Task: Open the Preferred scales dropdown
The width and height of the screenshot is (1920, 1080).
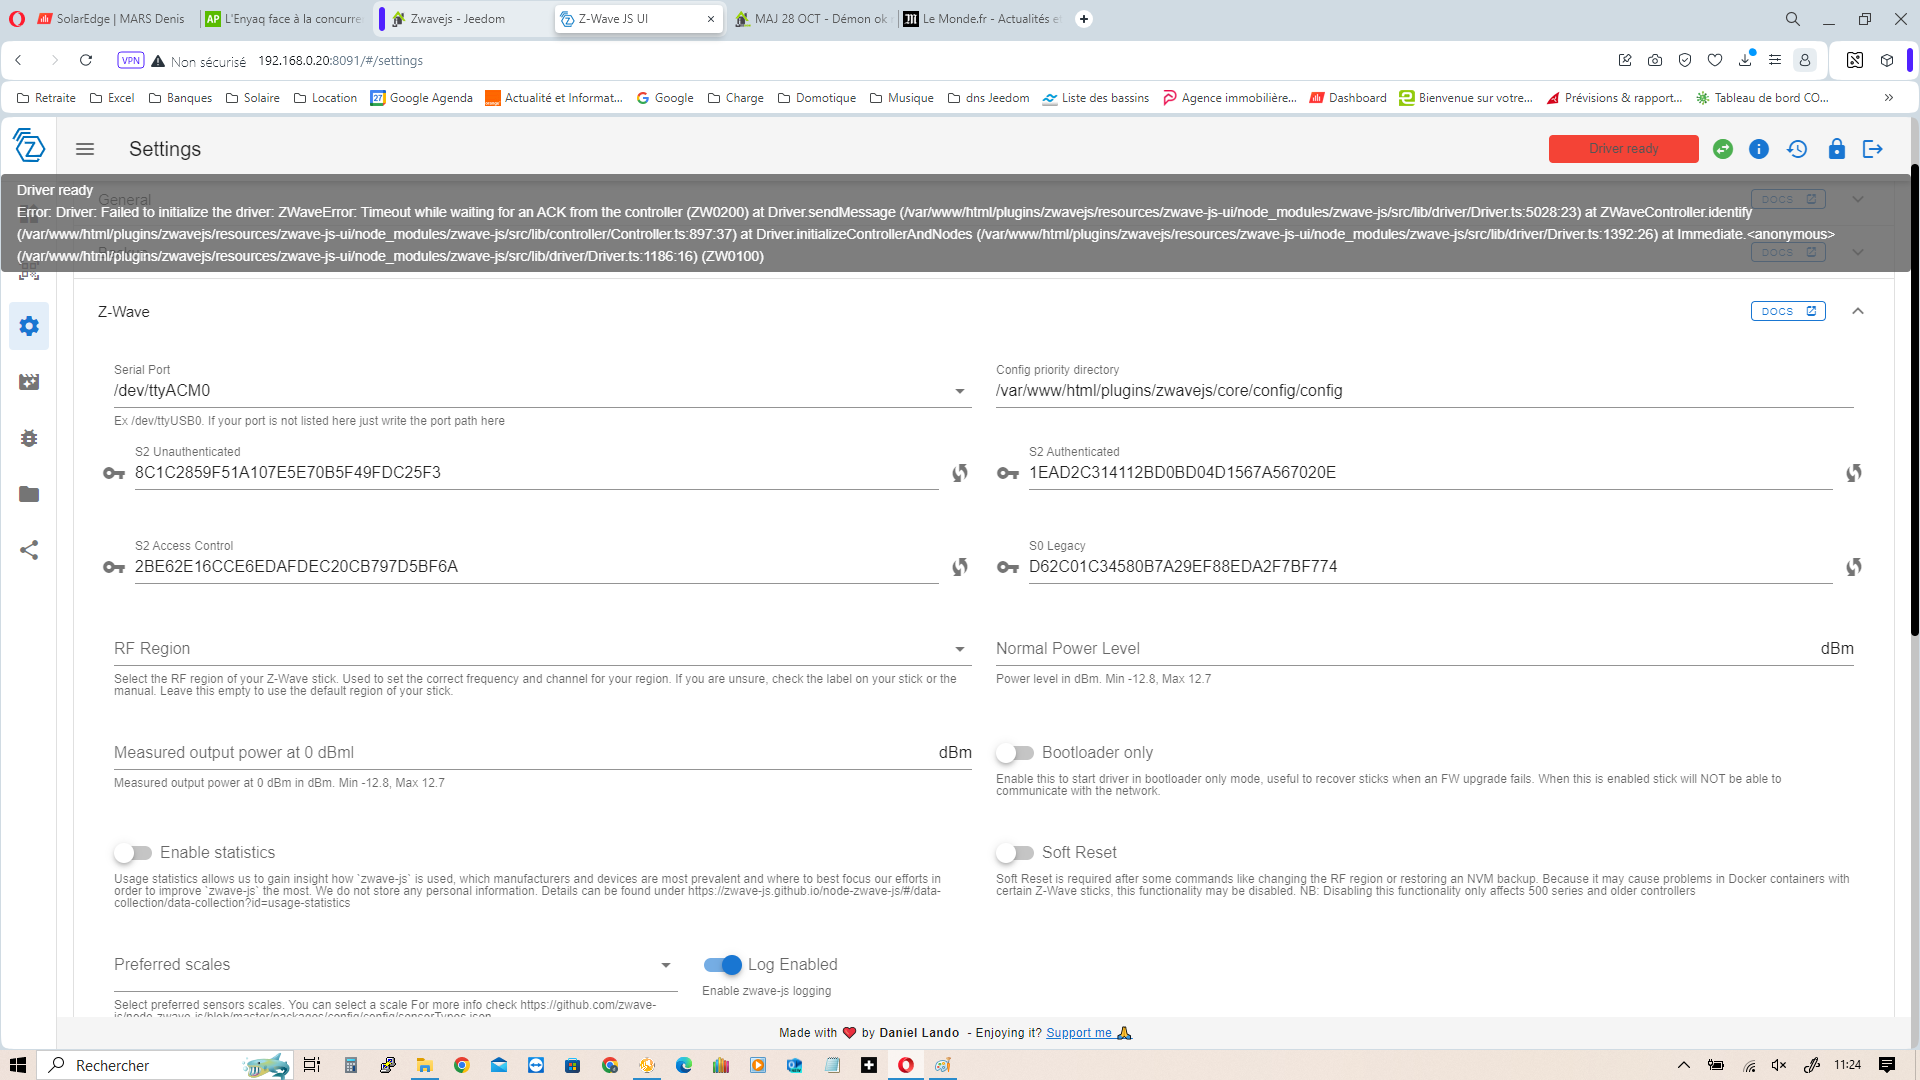Action: (666, 965)
